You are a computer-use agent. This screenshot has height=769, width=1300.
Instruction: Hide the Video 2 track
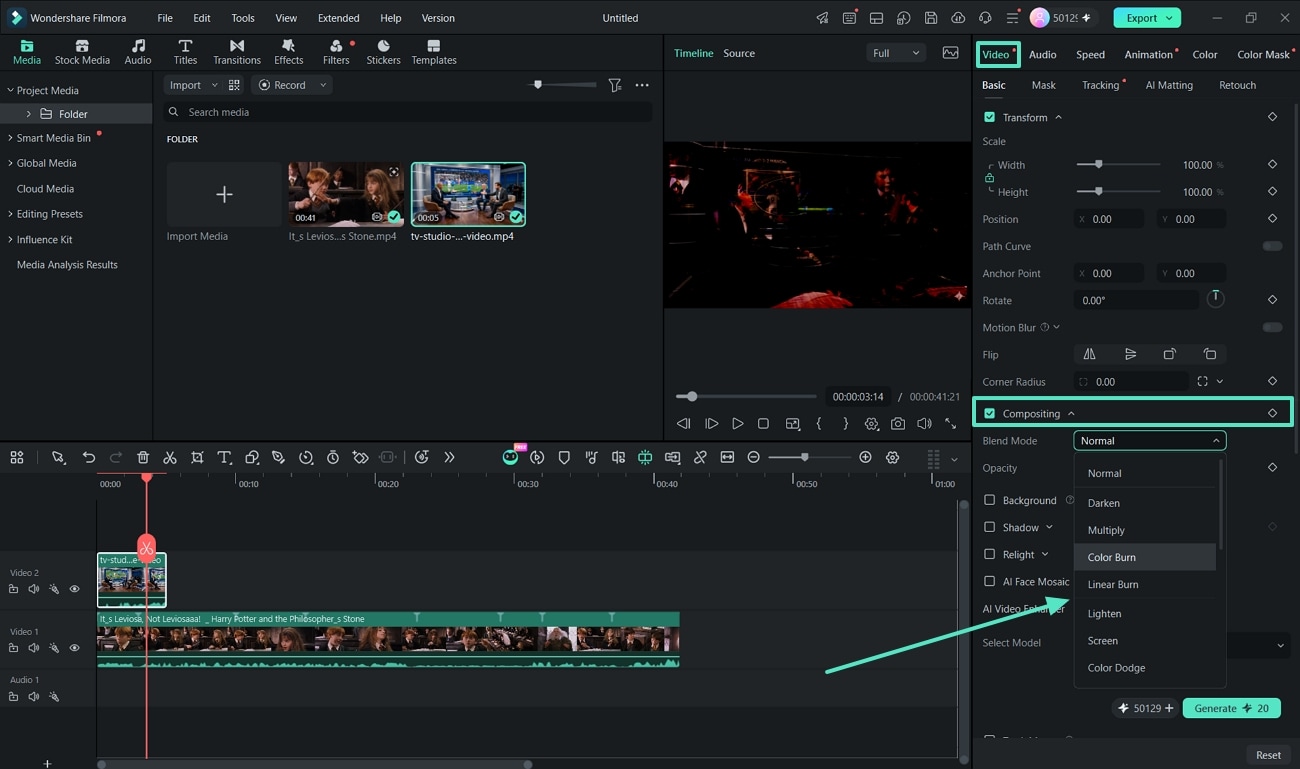pos(74,589)
